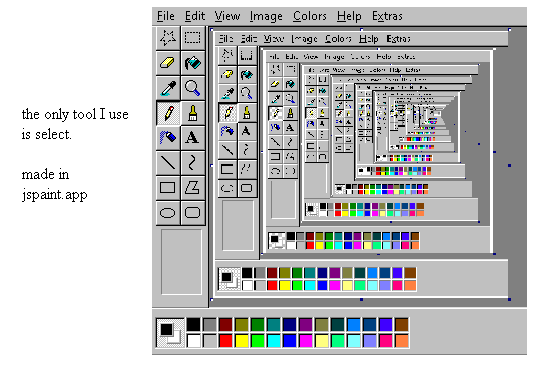Select the Pick Color eyedropper tool

pos(168,88)
